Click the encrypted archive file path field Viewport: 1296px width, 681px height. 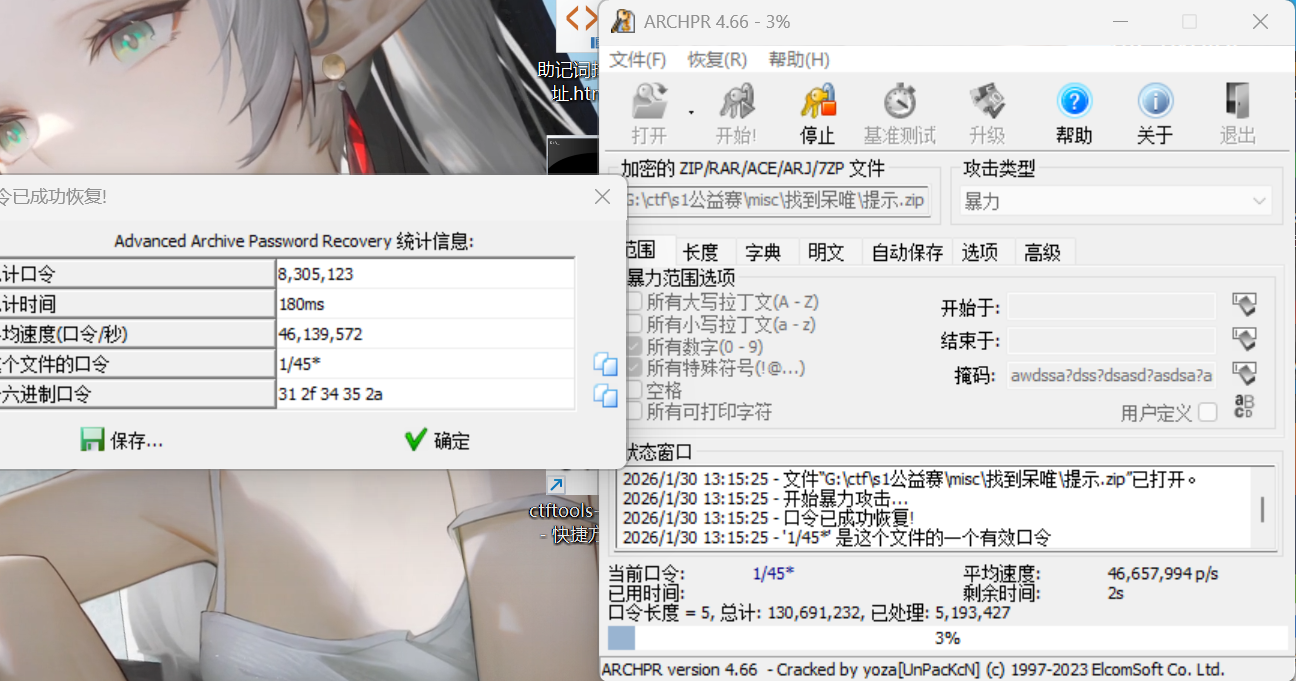775,201
